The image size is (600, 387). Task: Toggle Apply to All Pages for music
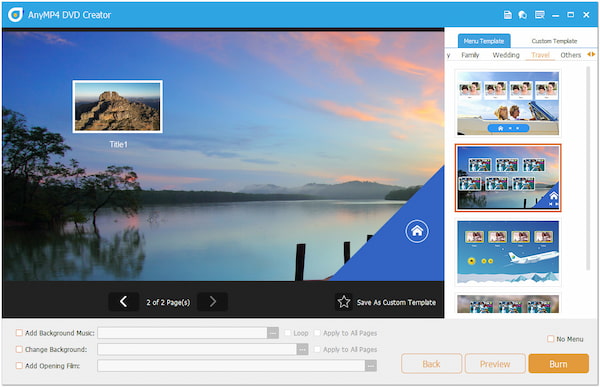317,333
